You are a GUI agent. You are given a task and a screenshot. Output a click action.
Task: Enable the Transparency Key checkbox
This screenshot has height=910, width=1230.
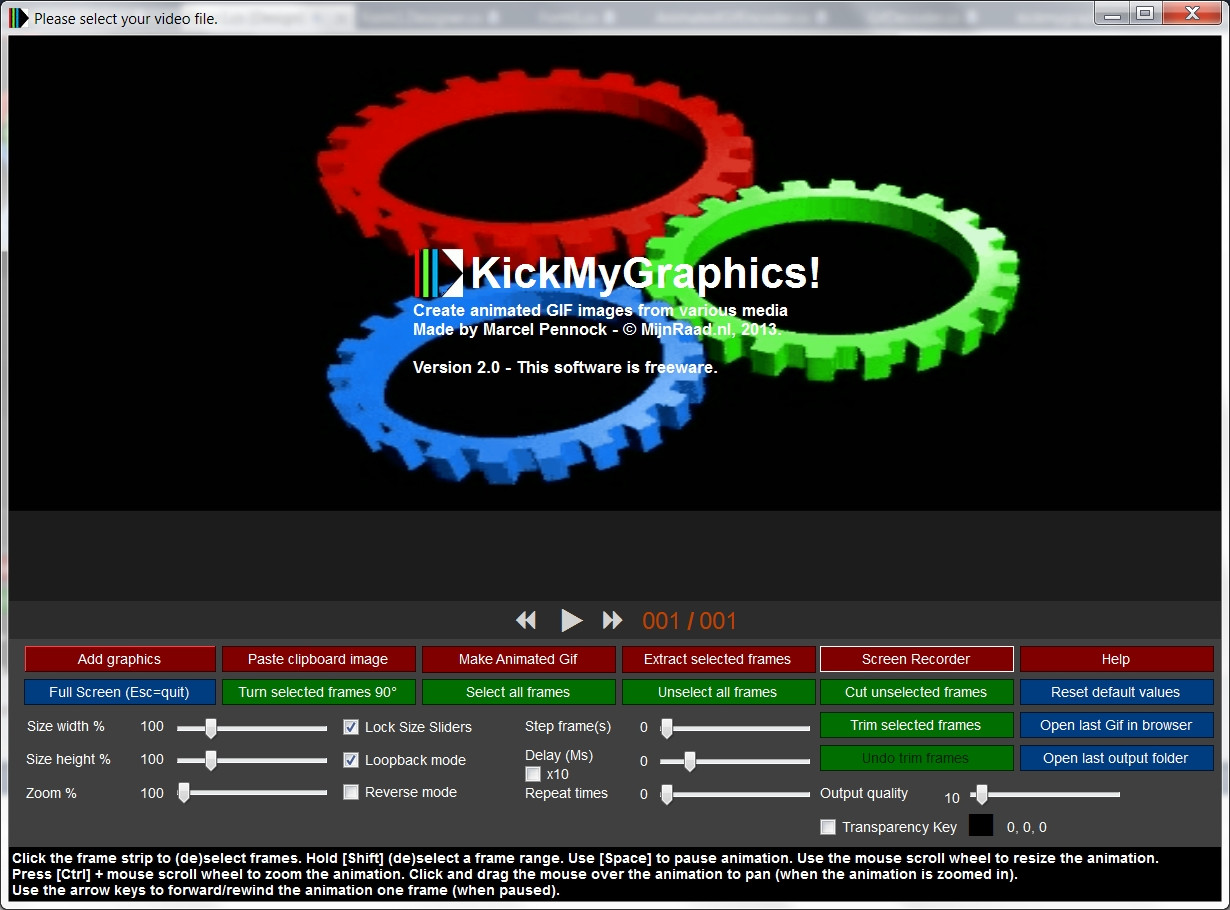828,827
